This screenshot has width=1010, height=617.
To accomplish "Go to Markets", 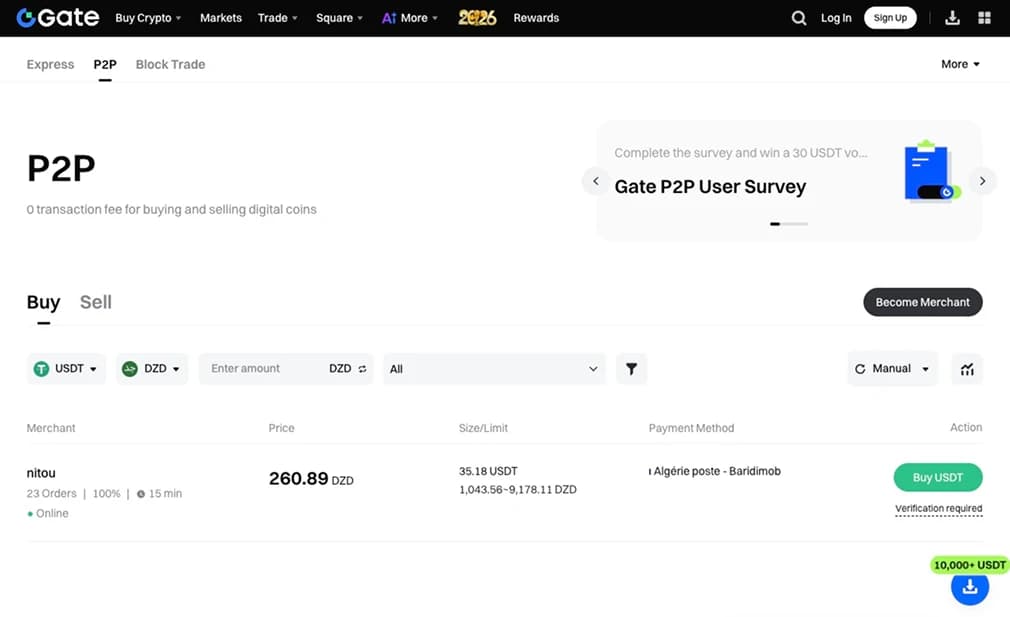I will click(x=221, y=18).
